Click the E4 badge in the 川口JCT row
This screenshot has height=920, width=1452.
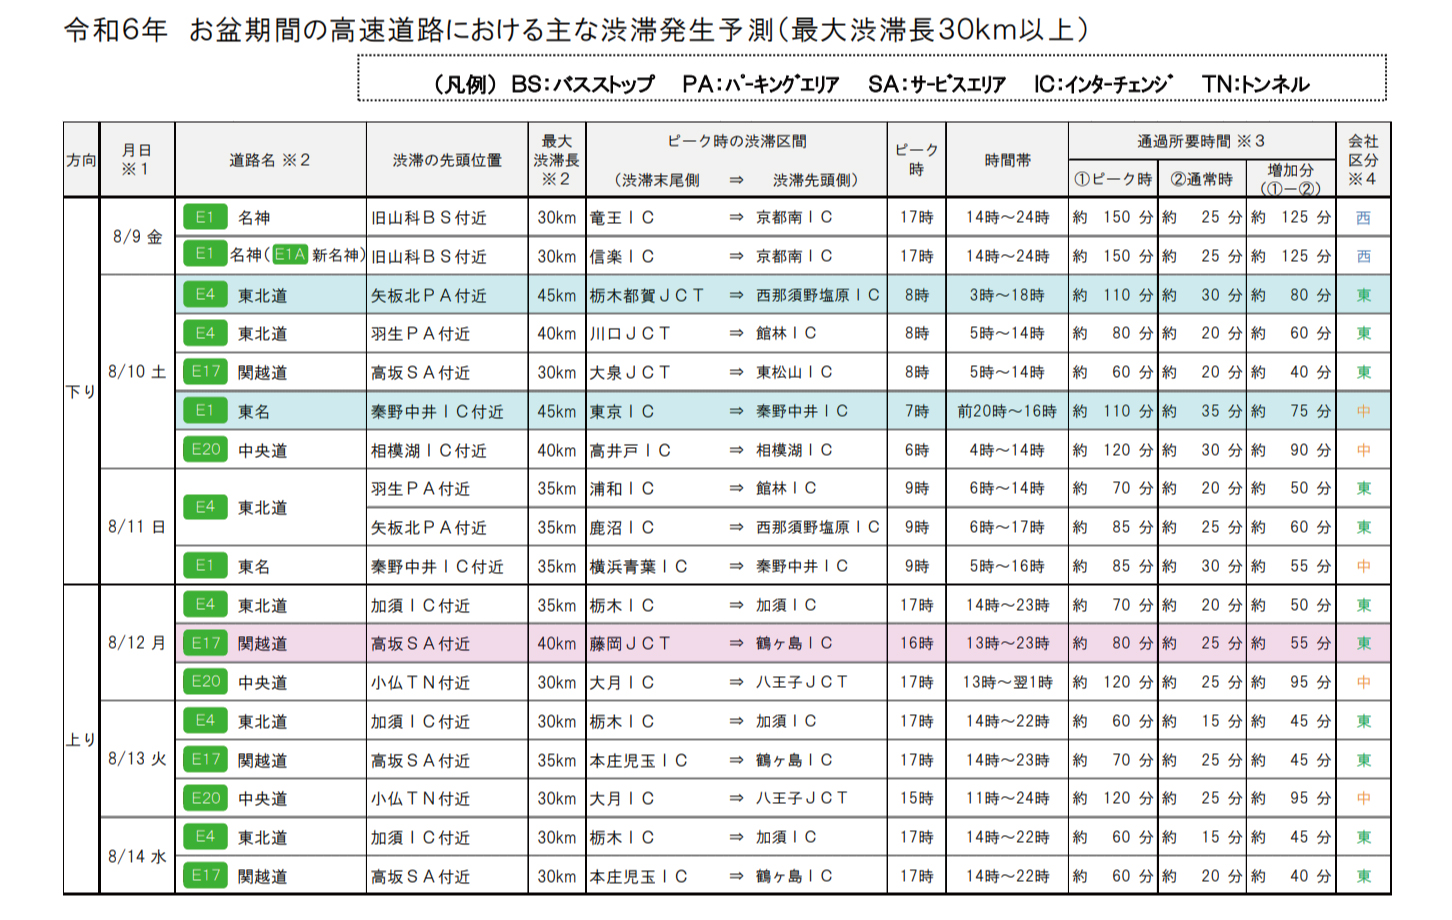pyautogui.click(x=205, y=333)
